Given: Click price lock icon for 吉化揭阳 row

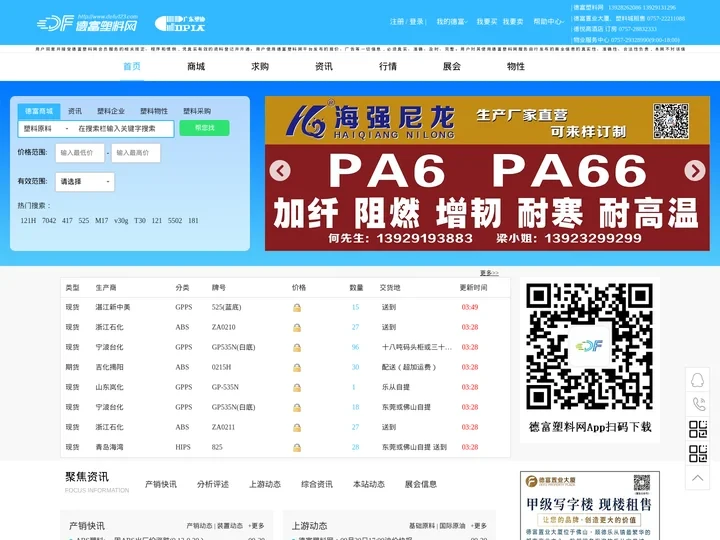Looking at the screenshot, I should click(x=297, y=367).
